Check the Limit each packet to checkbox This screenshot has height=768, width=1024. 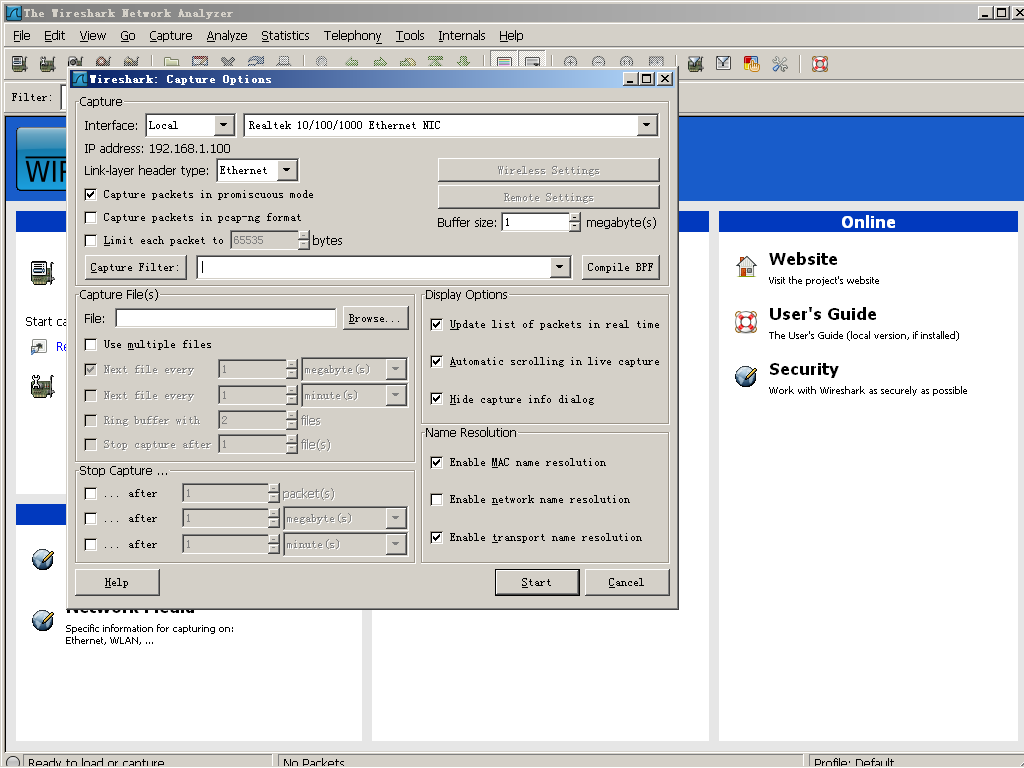click(x=91, y=240)
